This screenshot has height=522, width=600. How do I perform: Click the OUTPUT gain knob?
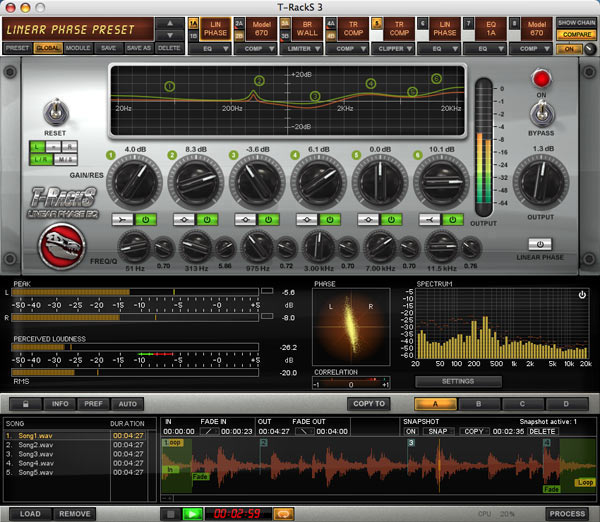[541, 184]
